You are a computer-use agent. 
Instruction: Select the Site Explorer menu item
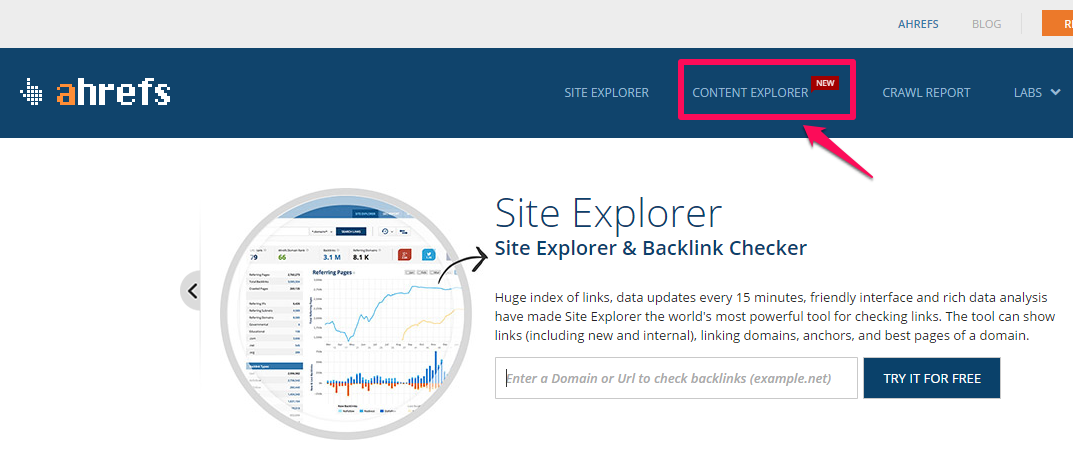606,92
